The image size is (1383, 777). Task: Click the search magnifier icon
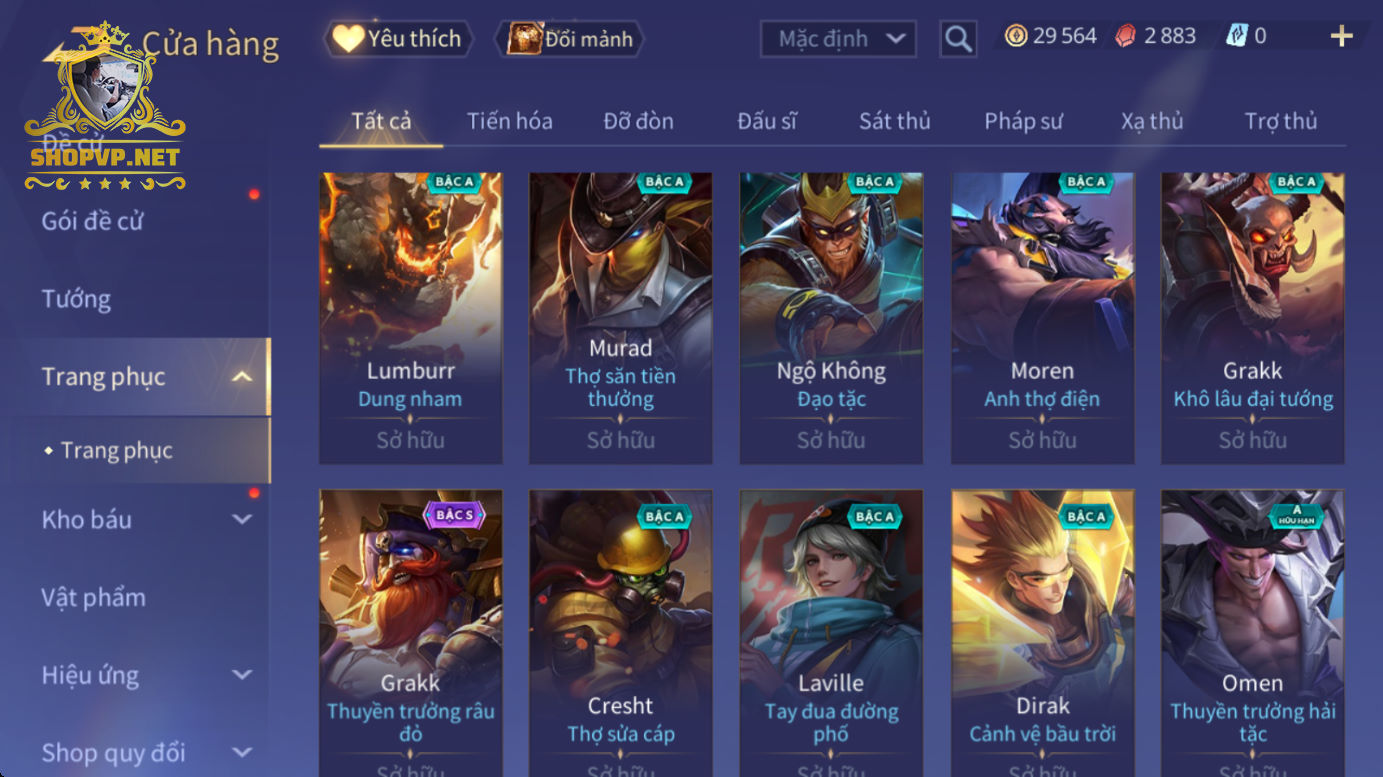pyautogui.click(x=958, y=39)
